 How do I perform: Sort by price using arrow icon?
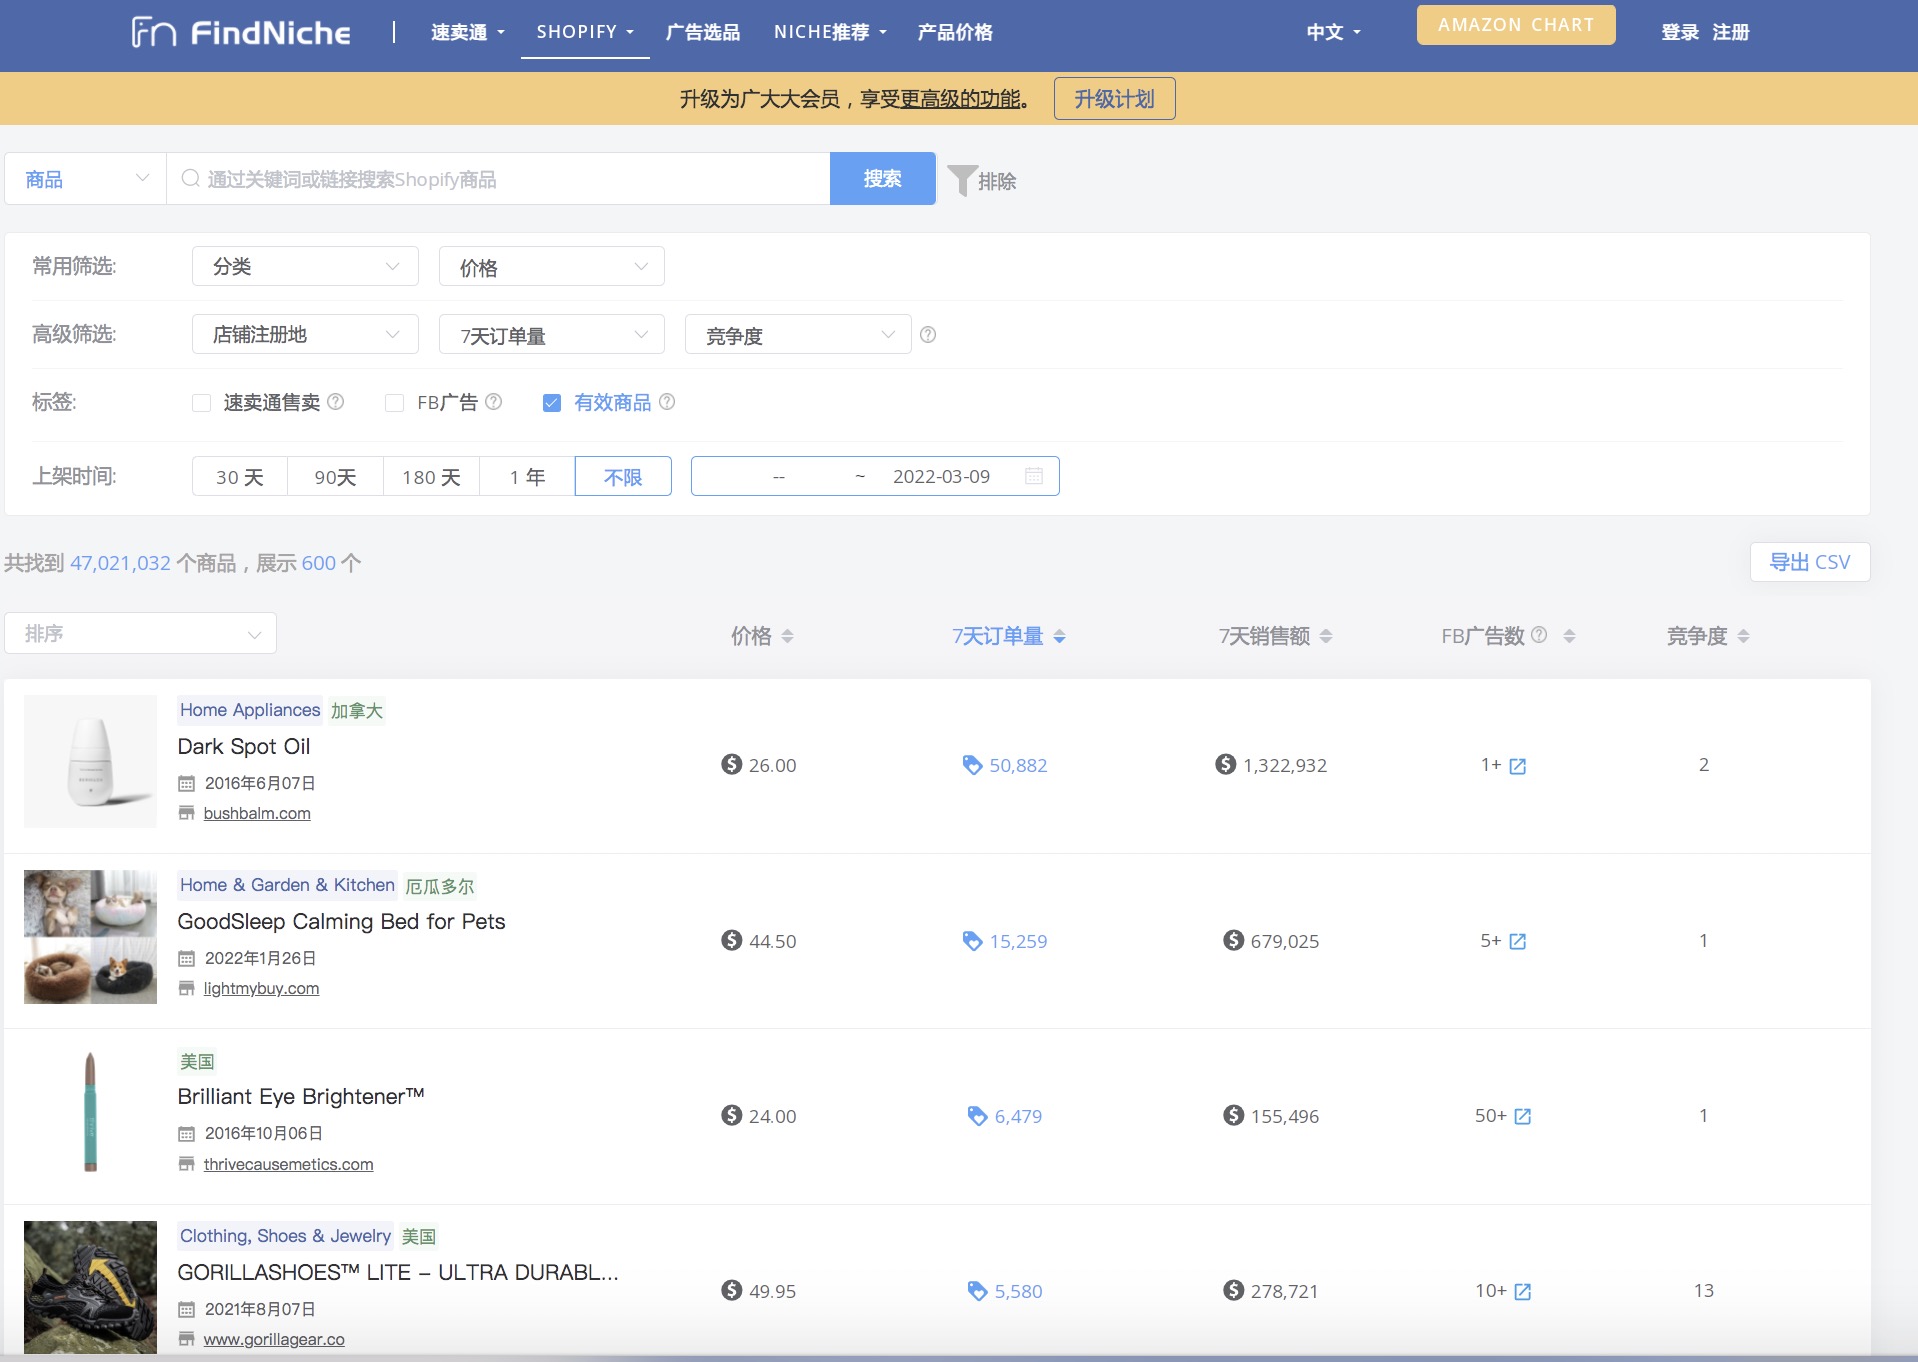coord(787,636)
